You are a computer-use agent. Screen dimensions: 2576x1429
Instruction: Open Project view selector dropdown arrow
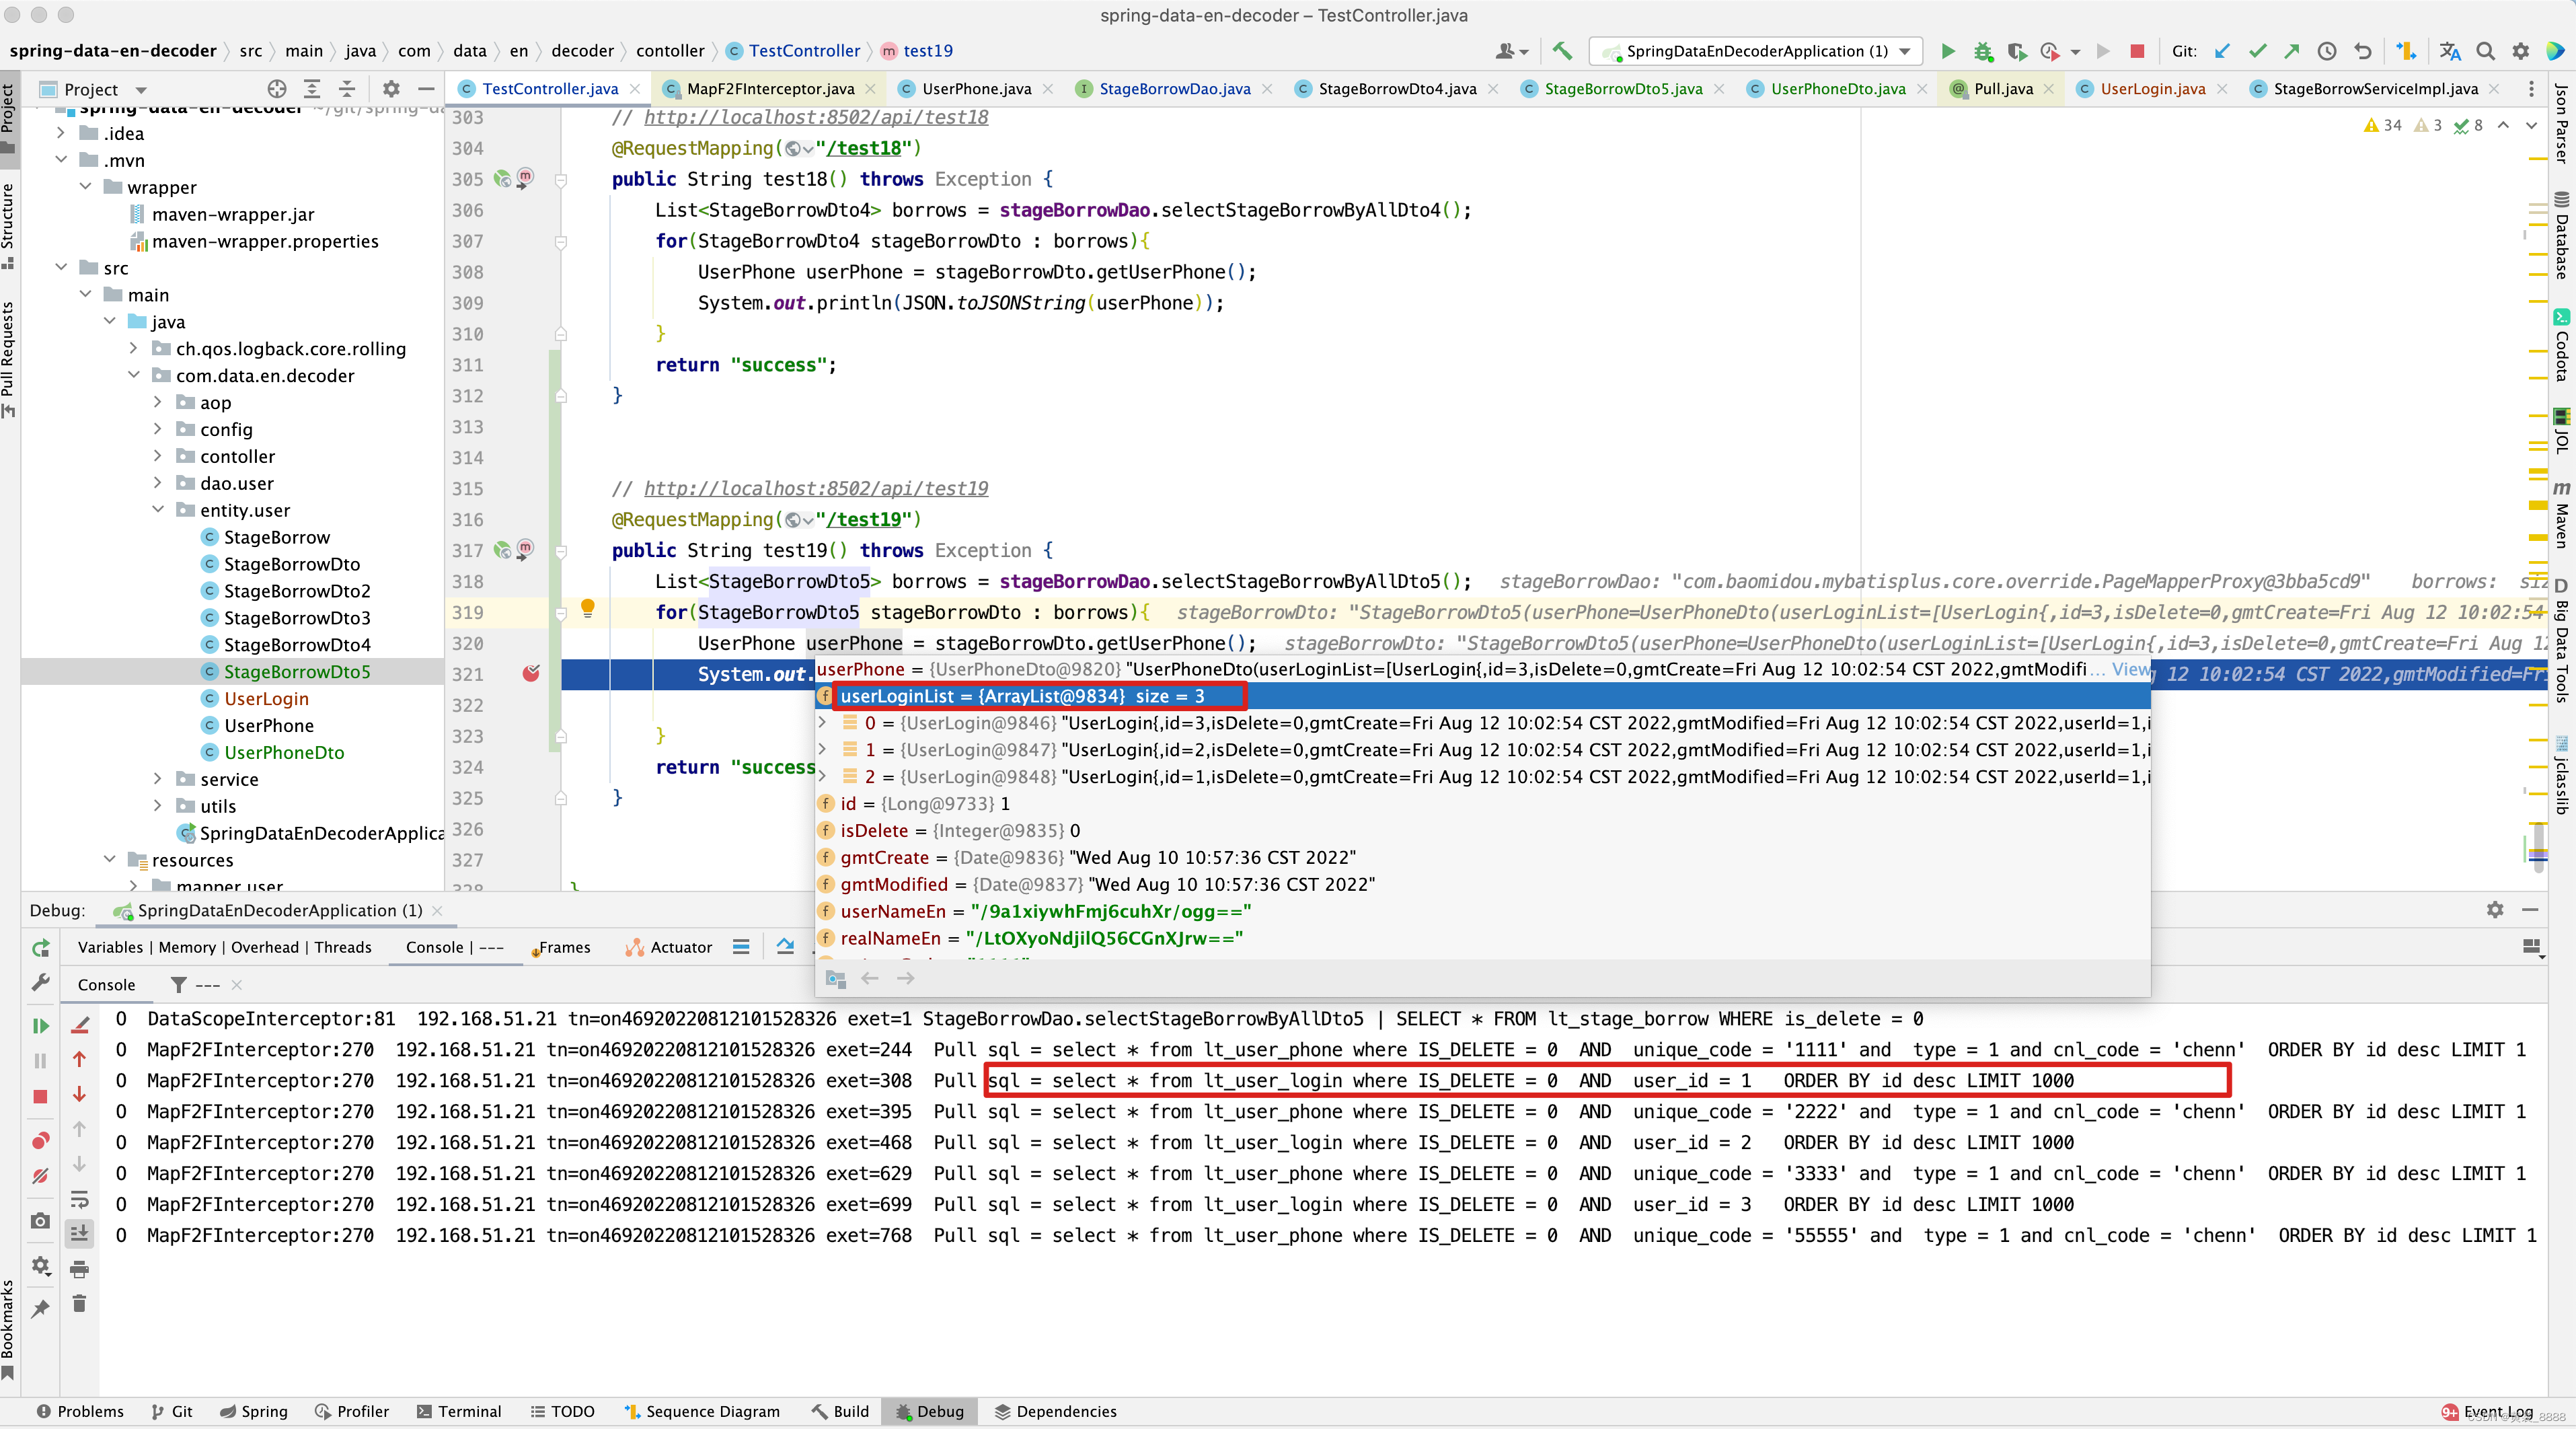141,89
